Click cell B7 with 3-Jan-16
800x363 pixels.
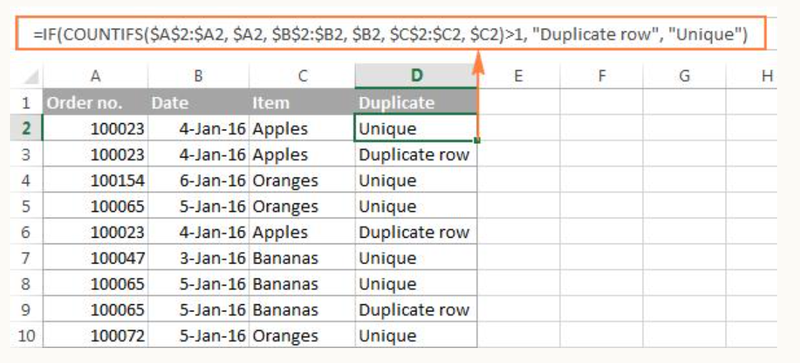coord(198,258)
